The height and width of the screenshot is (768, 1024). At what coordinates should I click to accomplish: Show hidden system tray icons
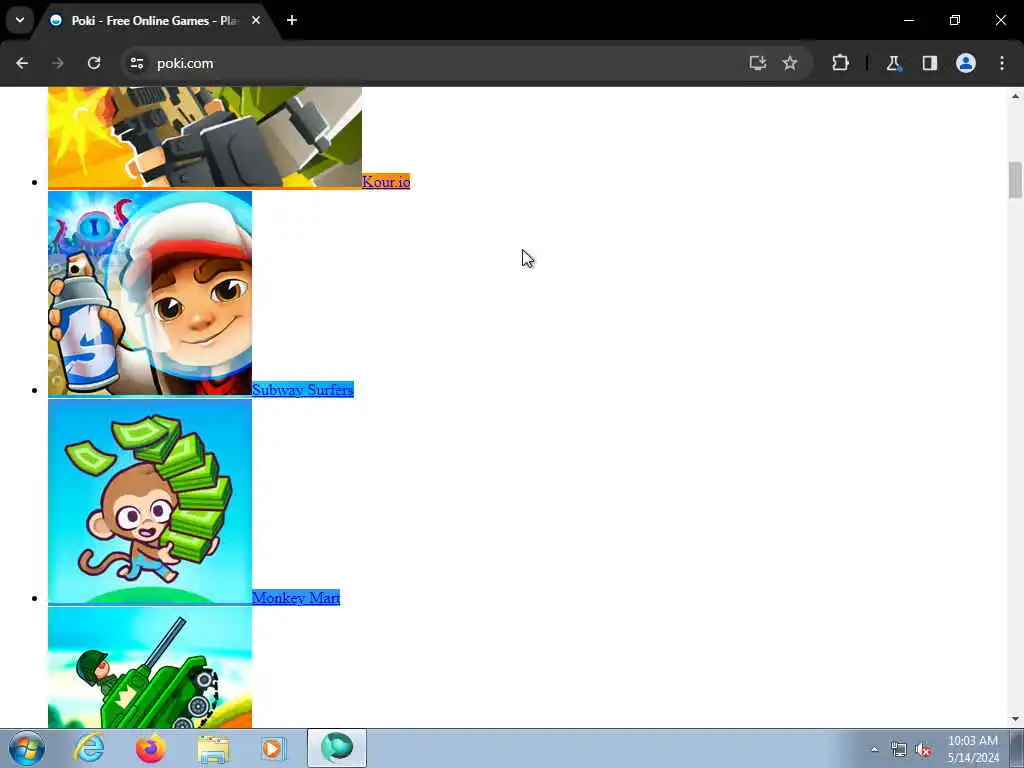click(x=874, y=750)
